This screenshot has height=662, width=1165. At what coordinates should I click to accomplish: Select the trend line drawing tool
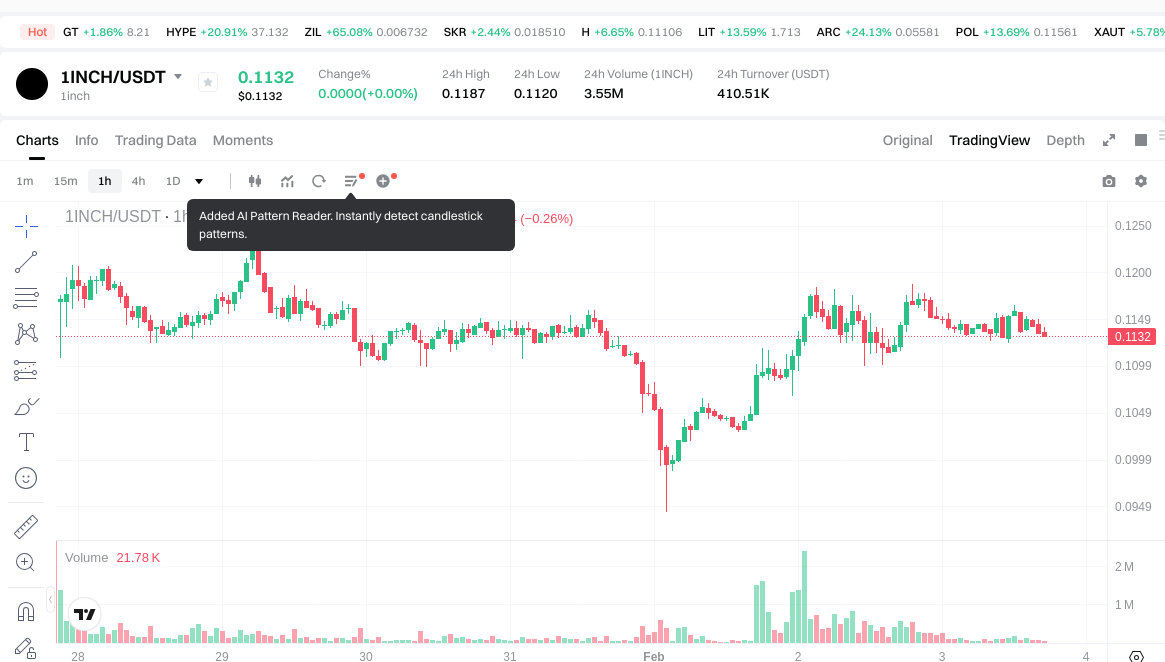tap(26, 262)
